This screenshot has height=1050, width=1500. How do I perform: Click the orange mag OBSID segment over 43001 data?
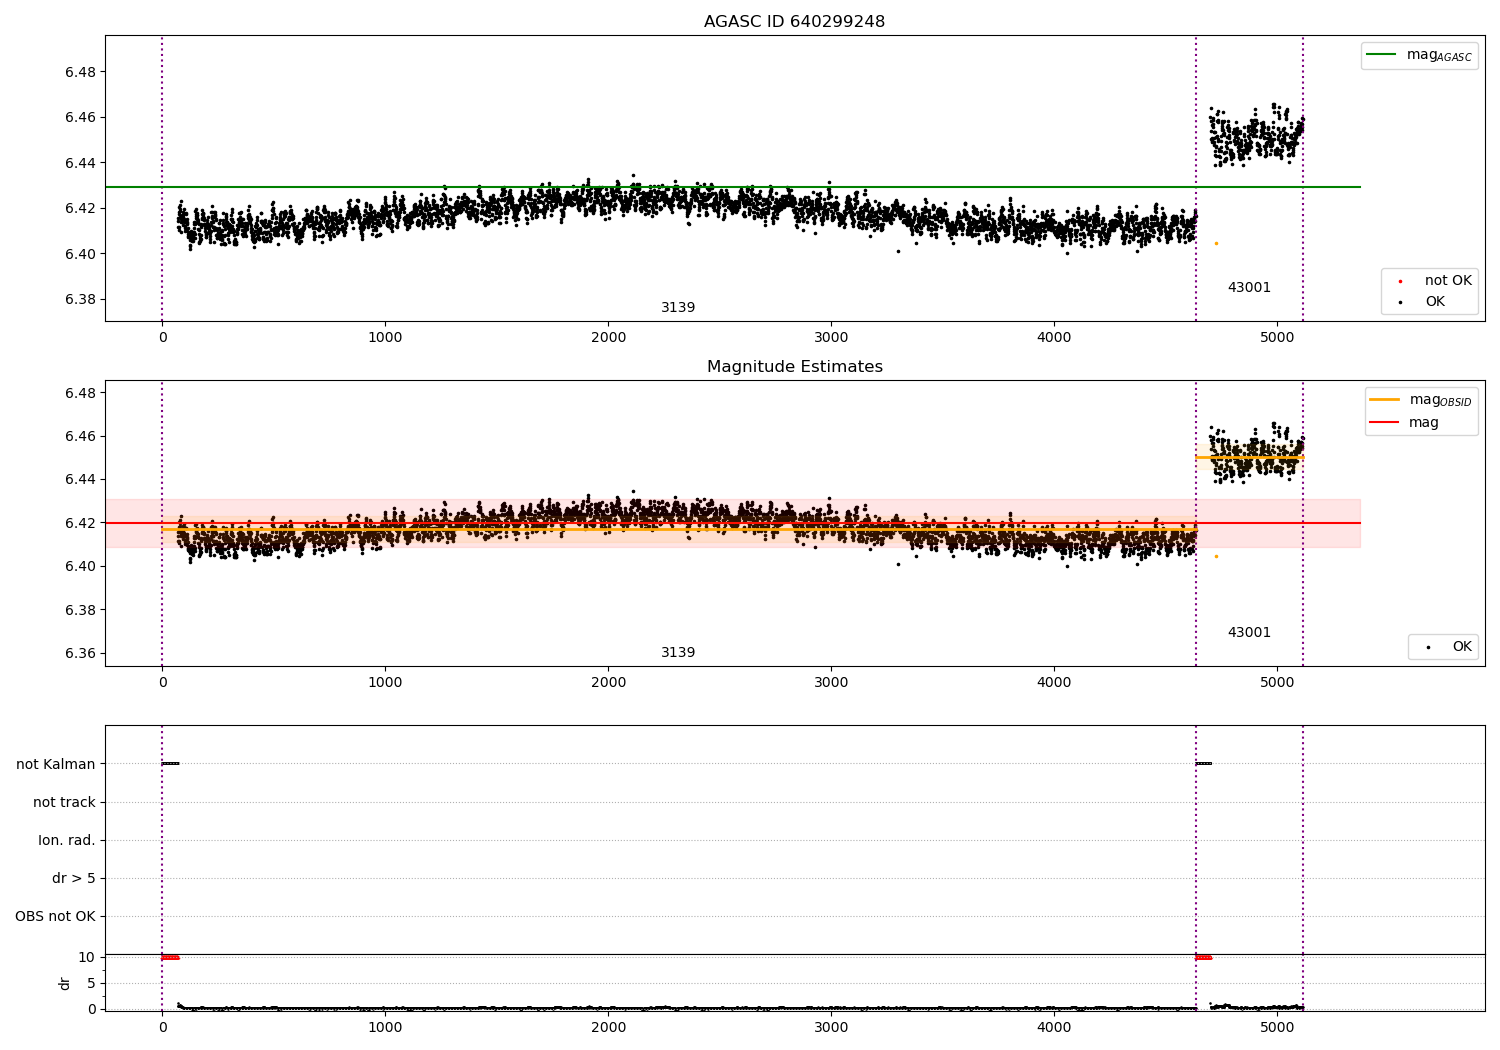pyautogui.click(x=1249, y=458)
